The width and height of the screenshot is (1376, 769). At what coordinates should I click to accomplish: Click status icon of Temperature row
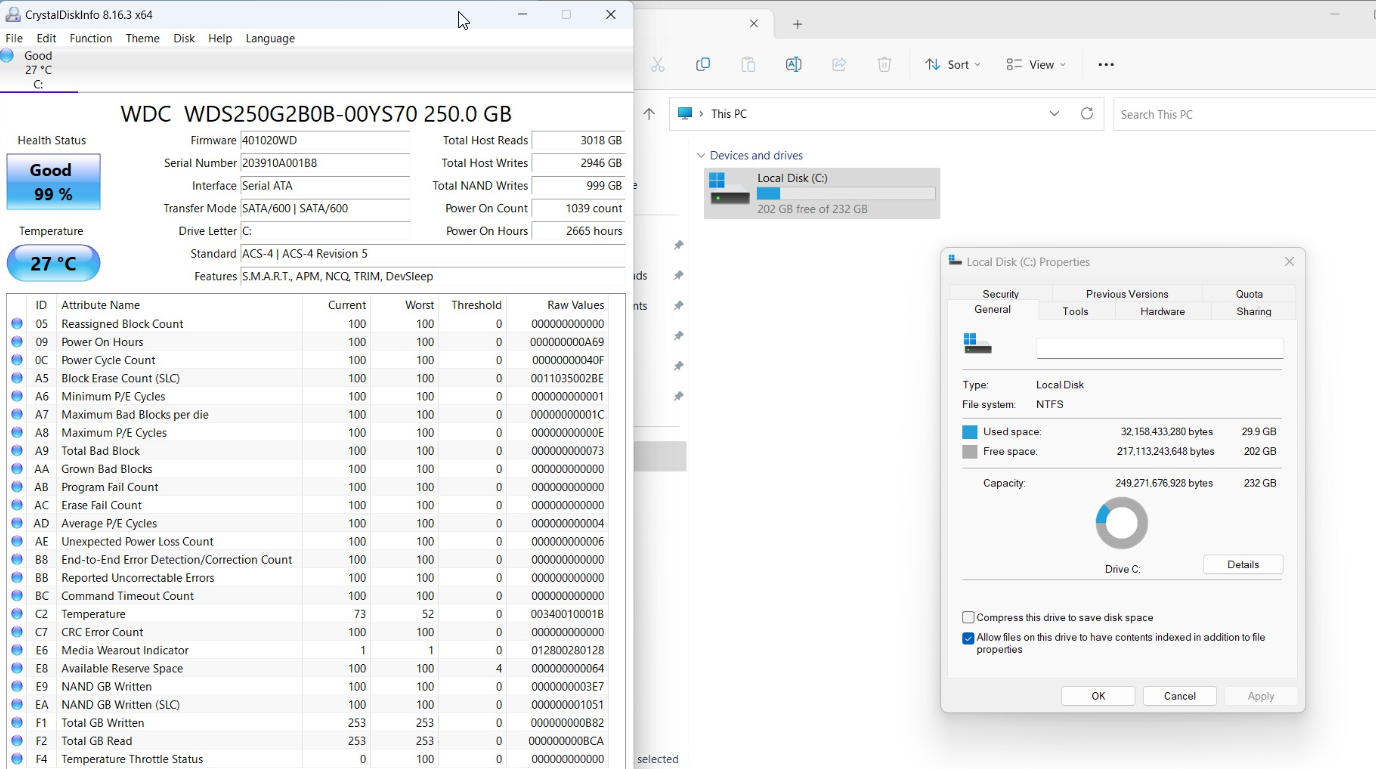(17, 614)
